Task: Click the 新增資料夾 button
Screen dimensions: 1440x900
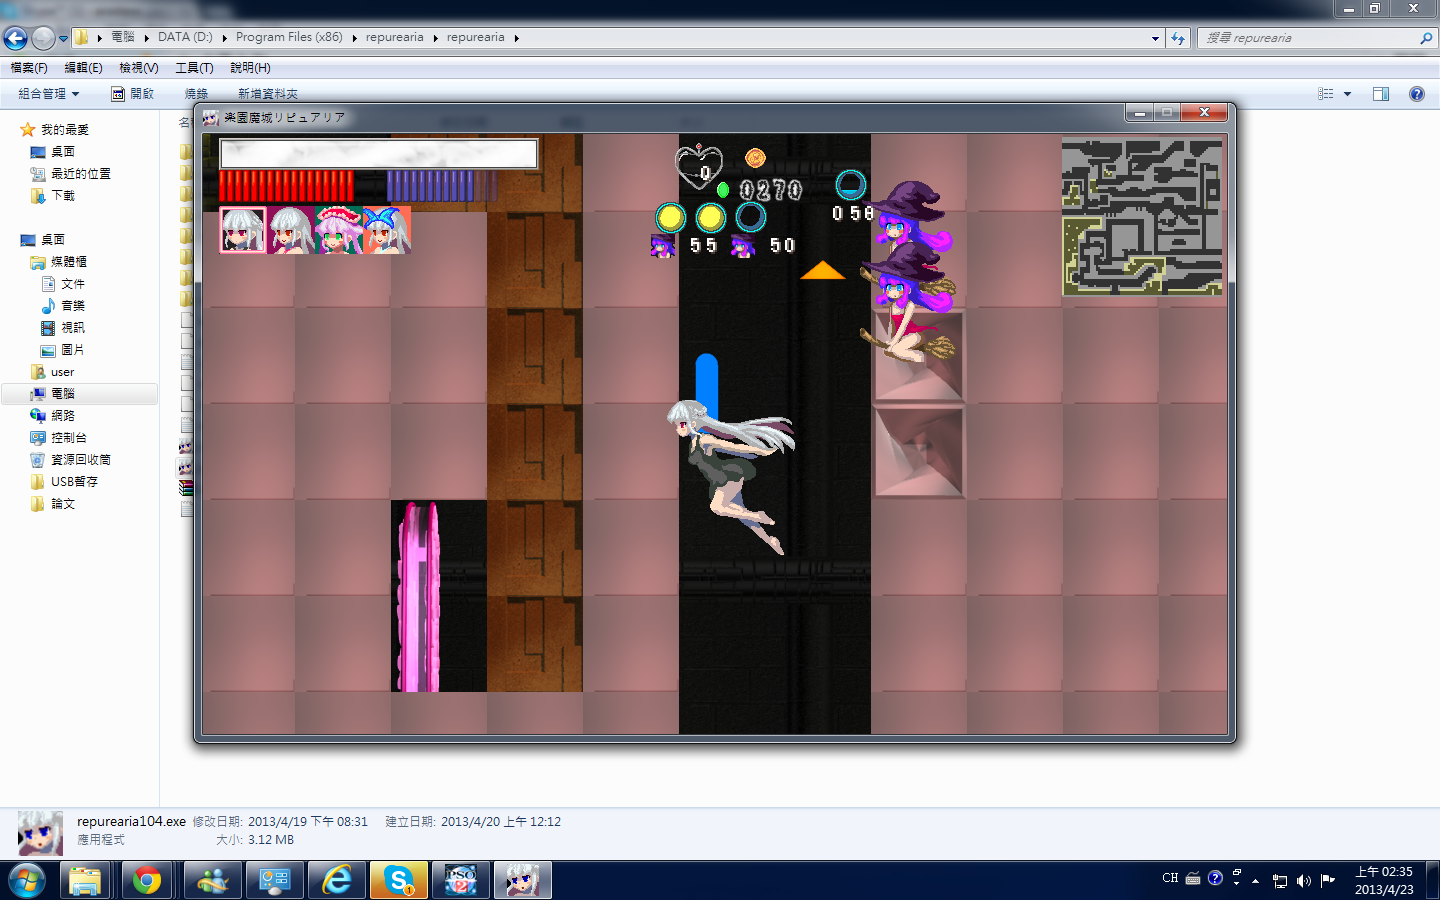Action: point(267,94)
